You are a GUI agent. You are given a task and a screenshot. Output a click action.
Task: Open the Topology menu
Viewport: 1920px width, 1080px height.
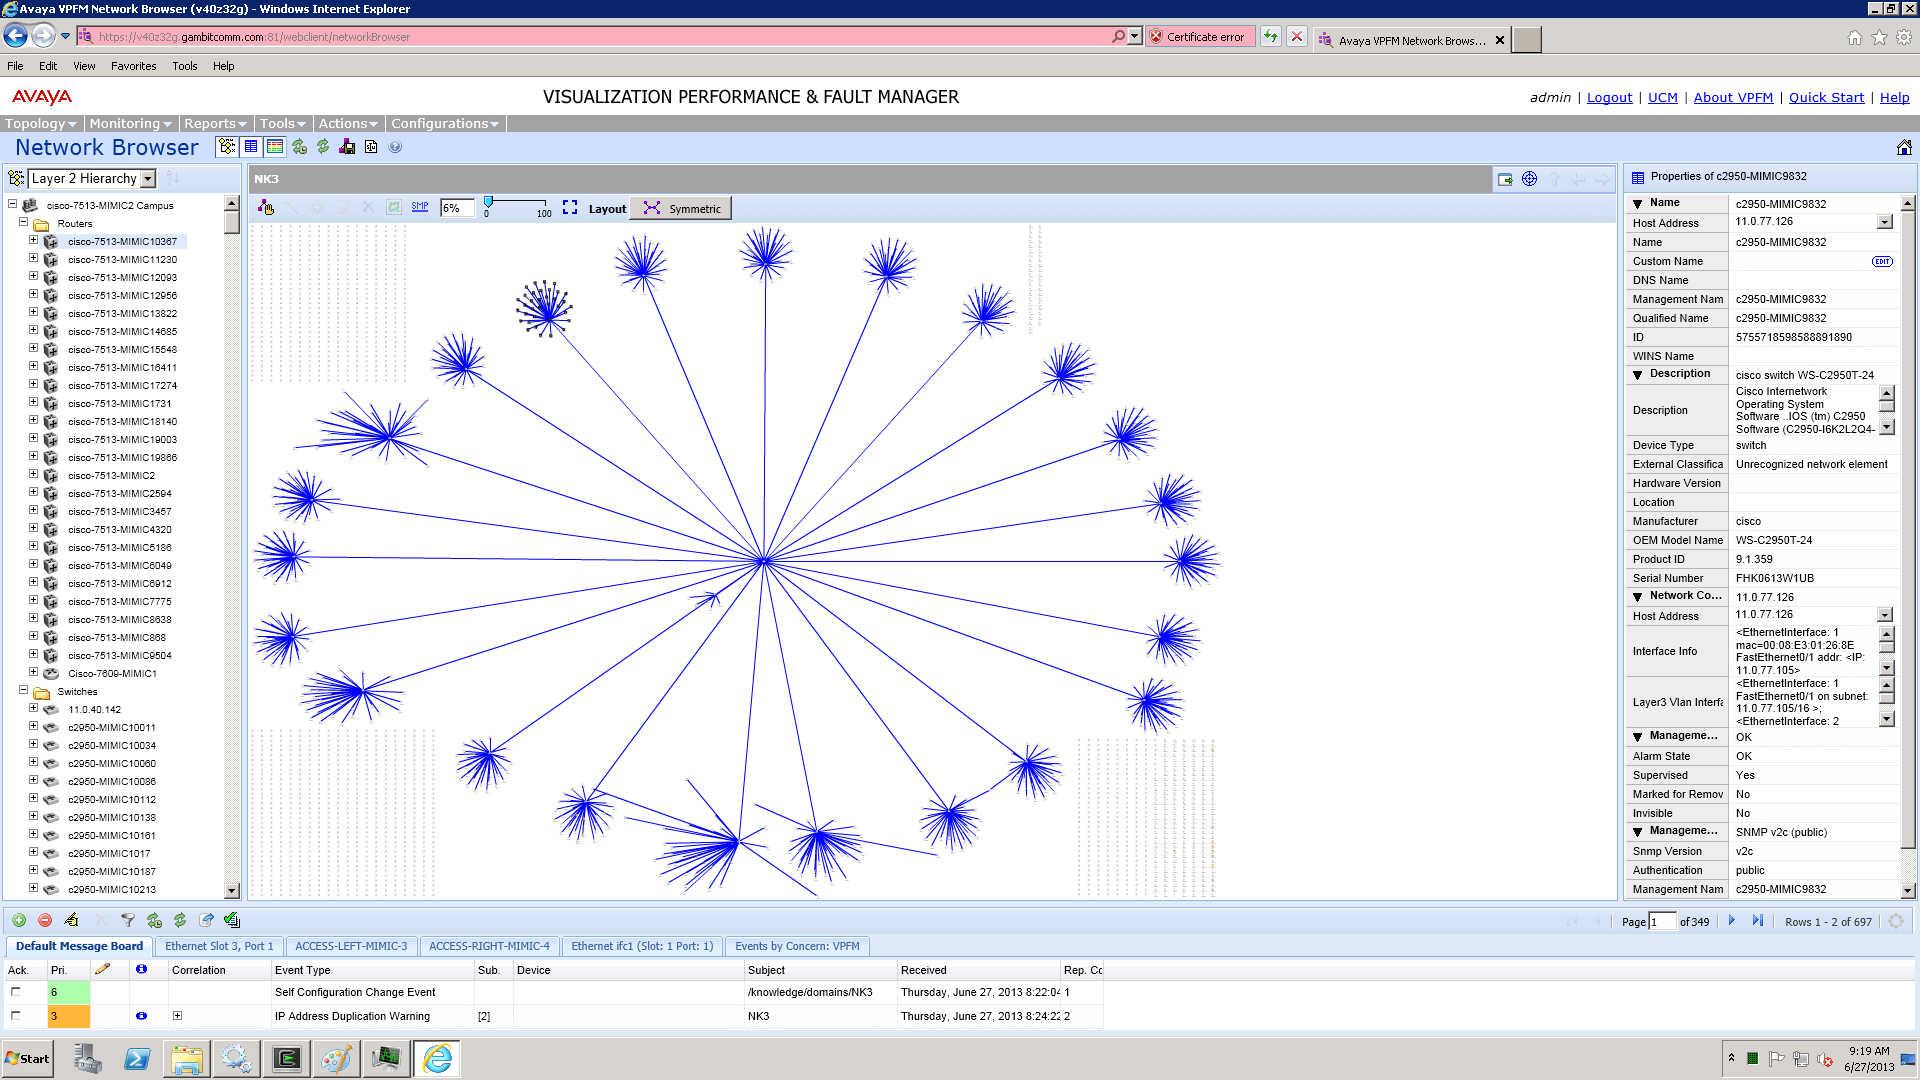(x=41, y=124)
